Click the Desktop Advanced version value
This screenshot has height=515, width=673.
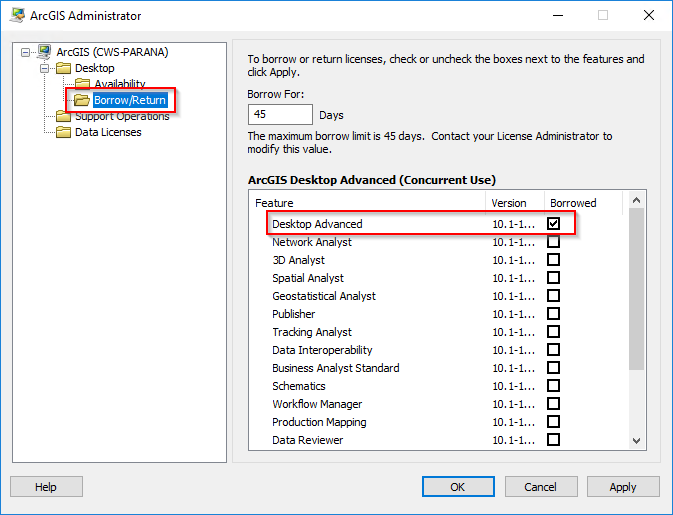pos(514,224)
